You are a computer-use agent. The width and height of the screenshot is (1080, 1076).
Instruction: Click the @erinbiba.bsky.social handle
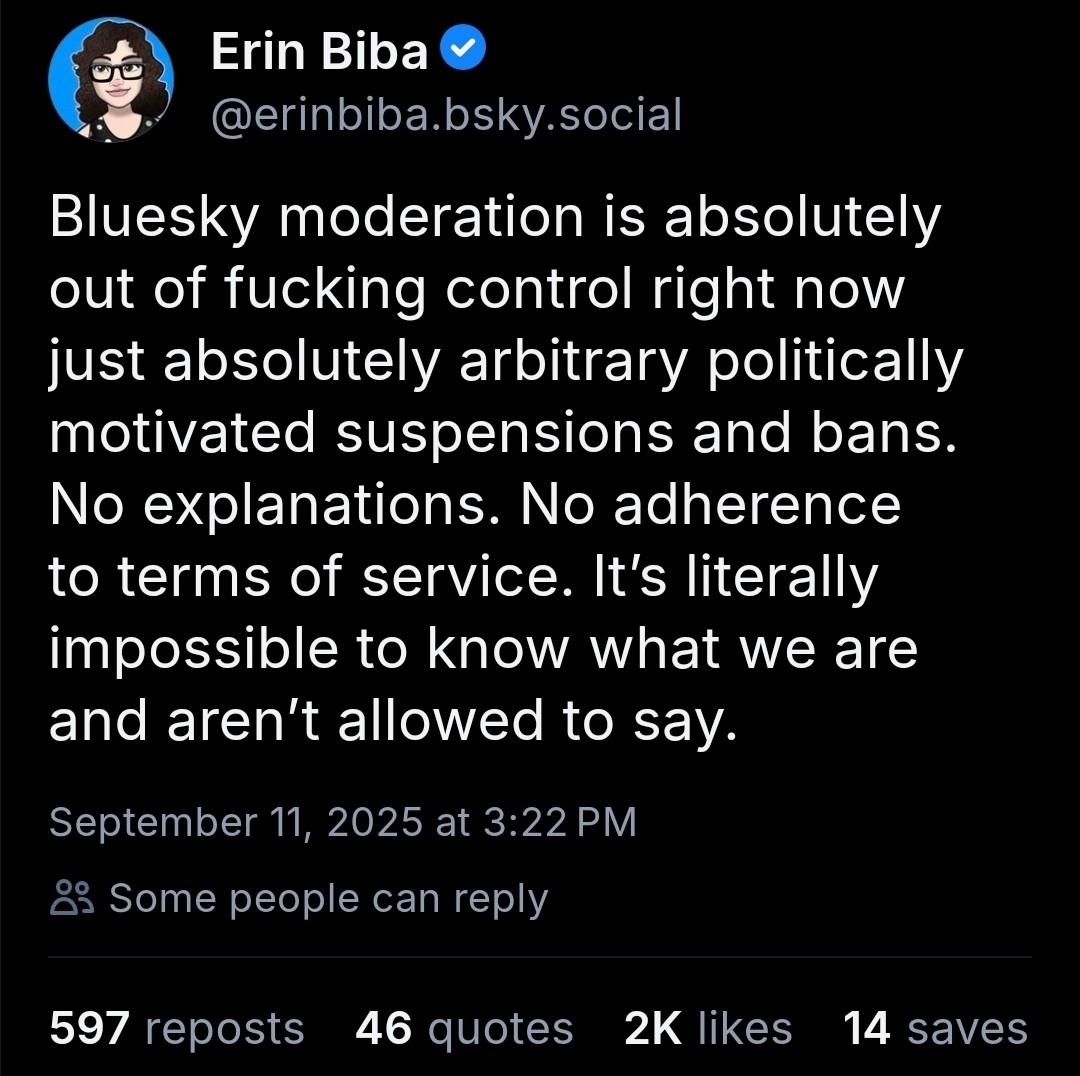[446, 115]
